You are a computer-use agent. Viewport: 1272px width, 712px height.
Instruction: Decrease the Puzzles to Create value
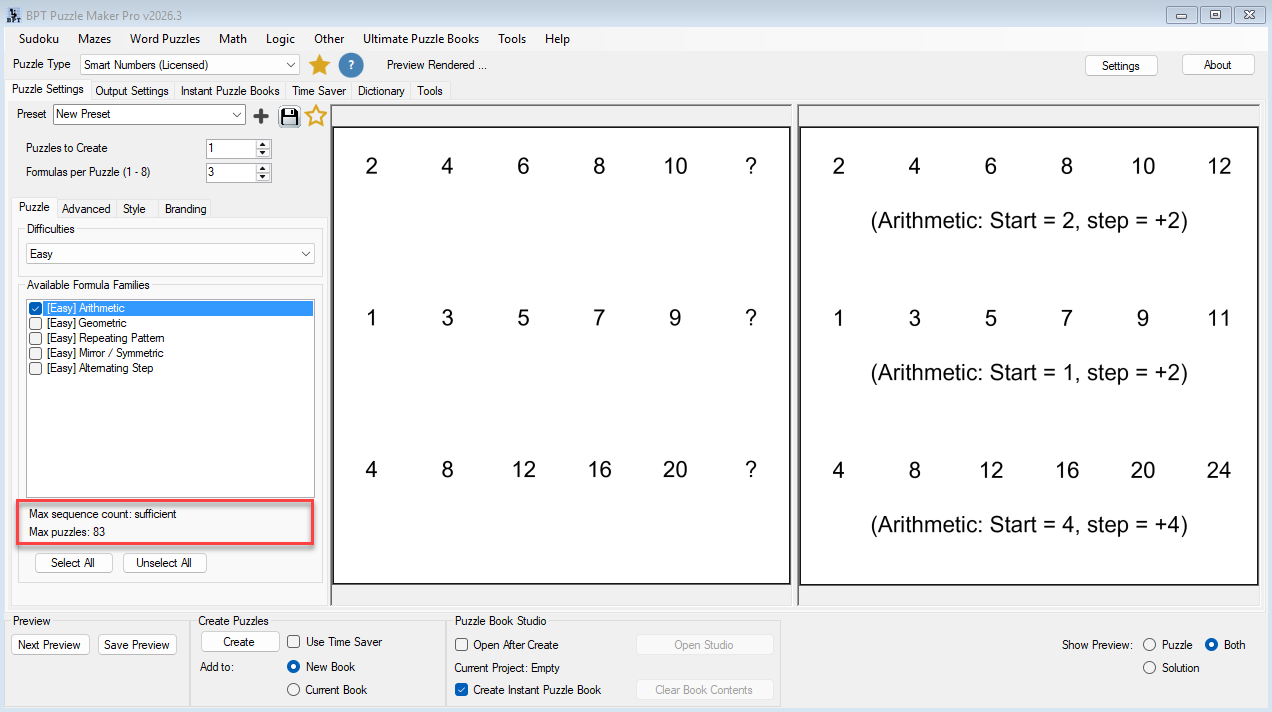point(263,153)
